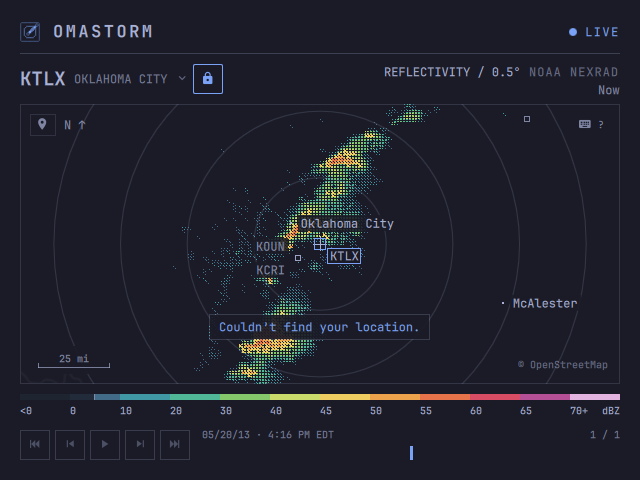The image size is (640, 480).
Task: Click the radar site square at top right
Action: tap(527, 119)
